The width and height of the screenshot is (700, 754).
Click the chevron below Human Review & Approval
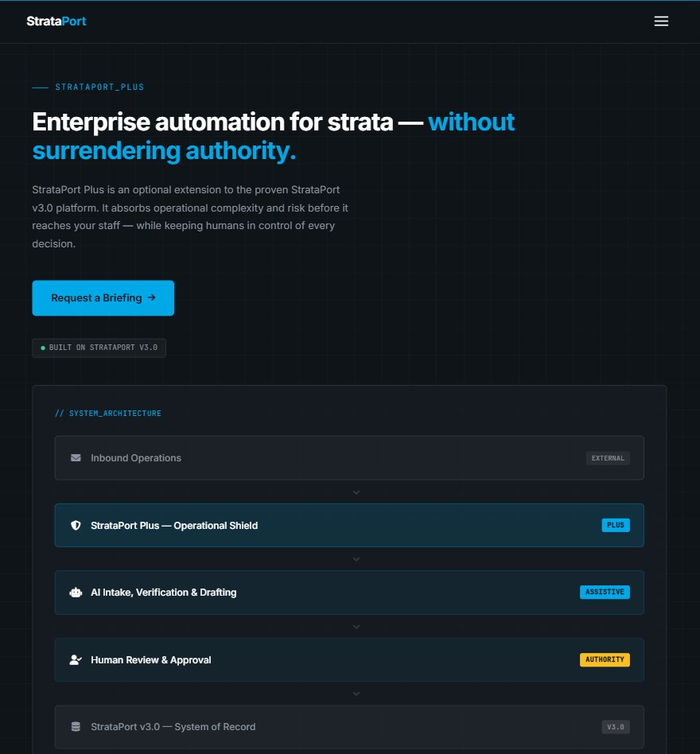click(x=356, y=694)
